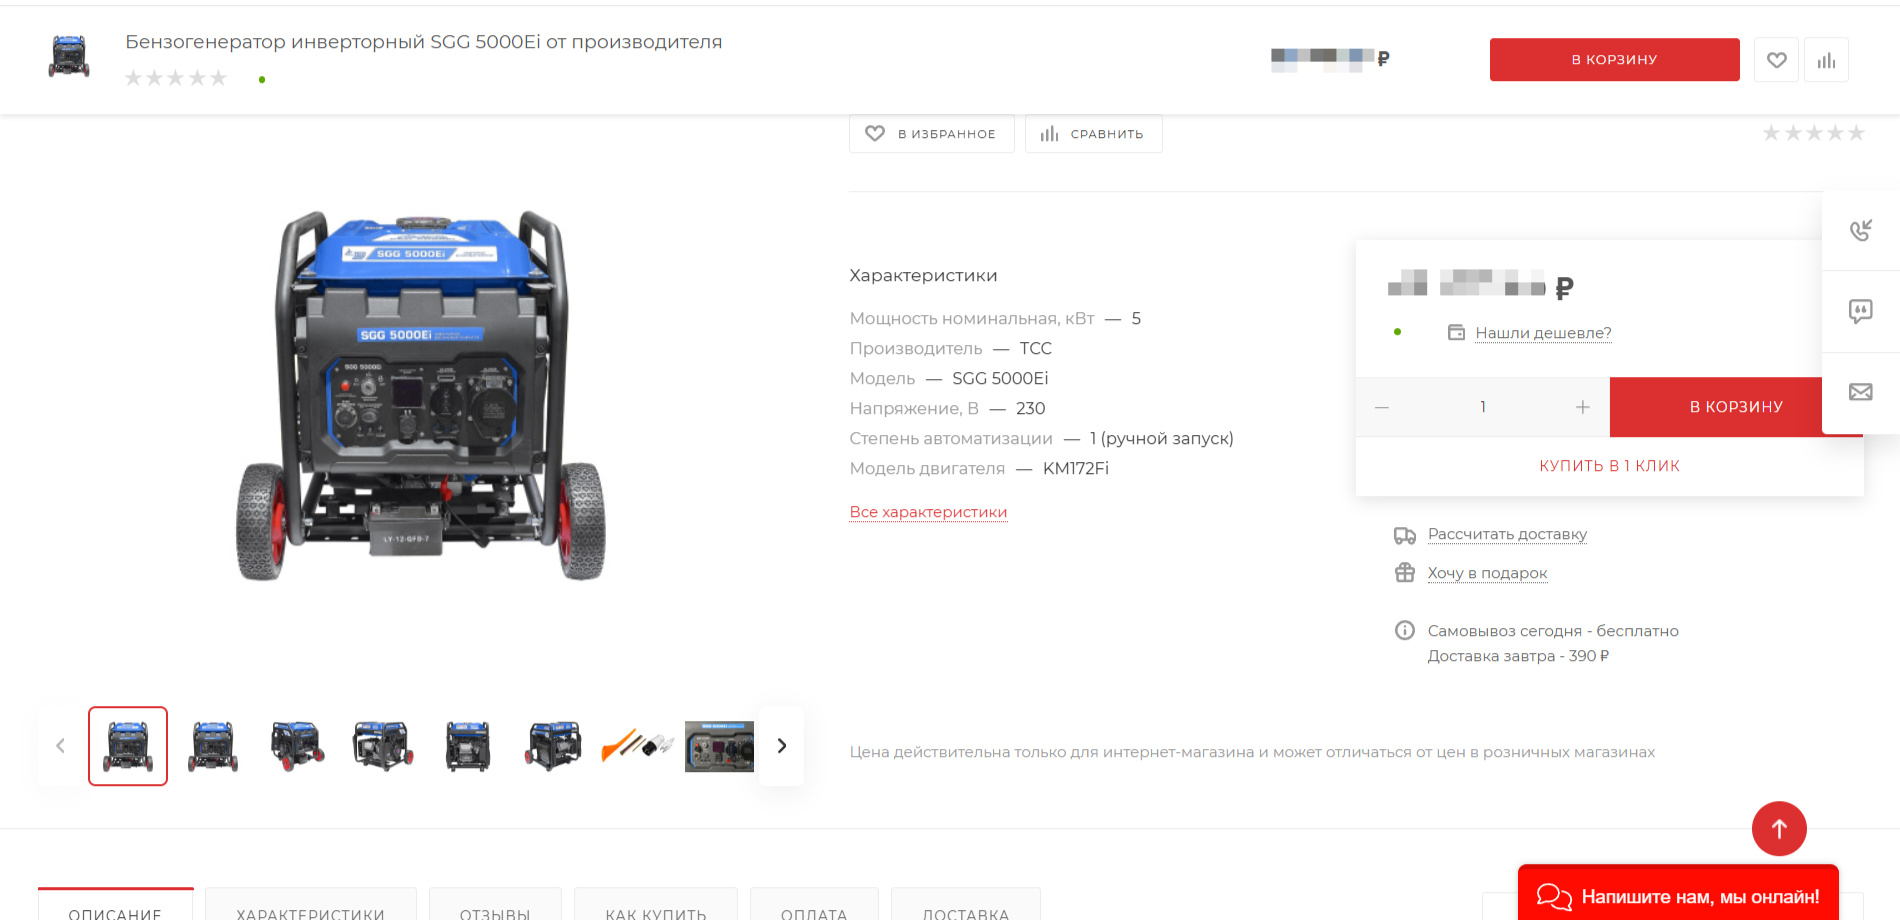Expand all specs via Все характеристики
The width and height of the screenshot is (1900, 920).
[x=928, y=512]
